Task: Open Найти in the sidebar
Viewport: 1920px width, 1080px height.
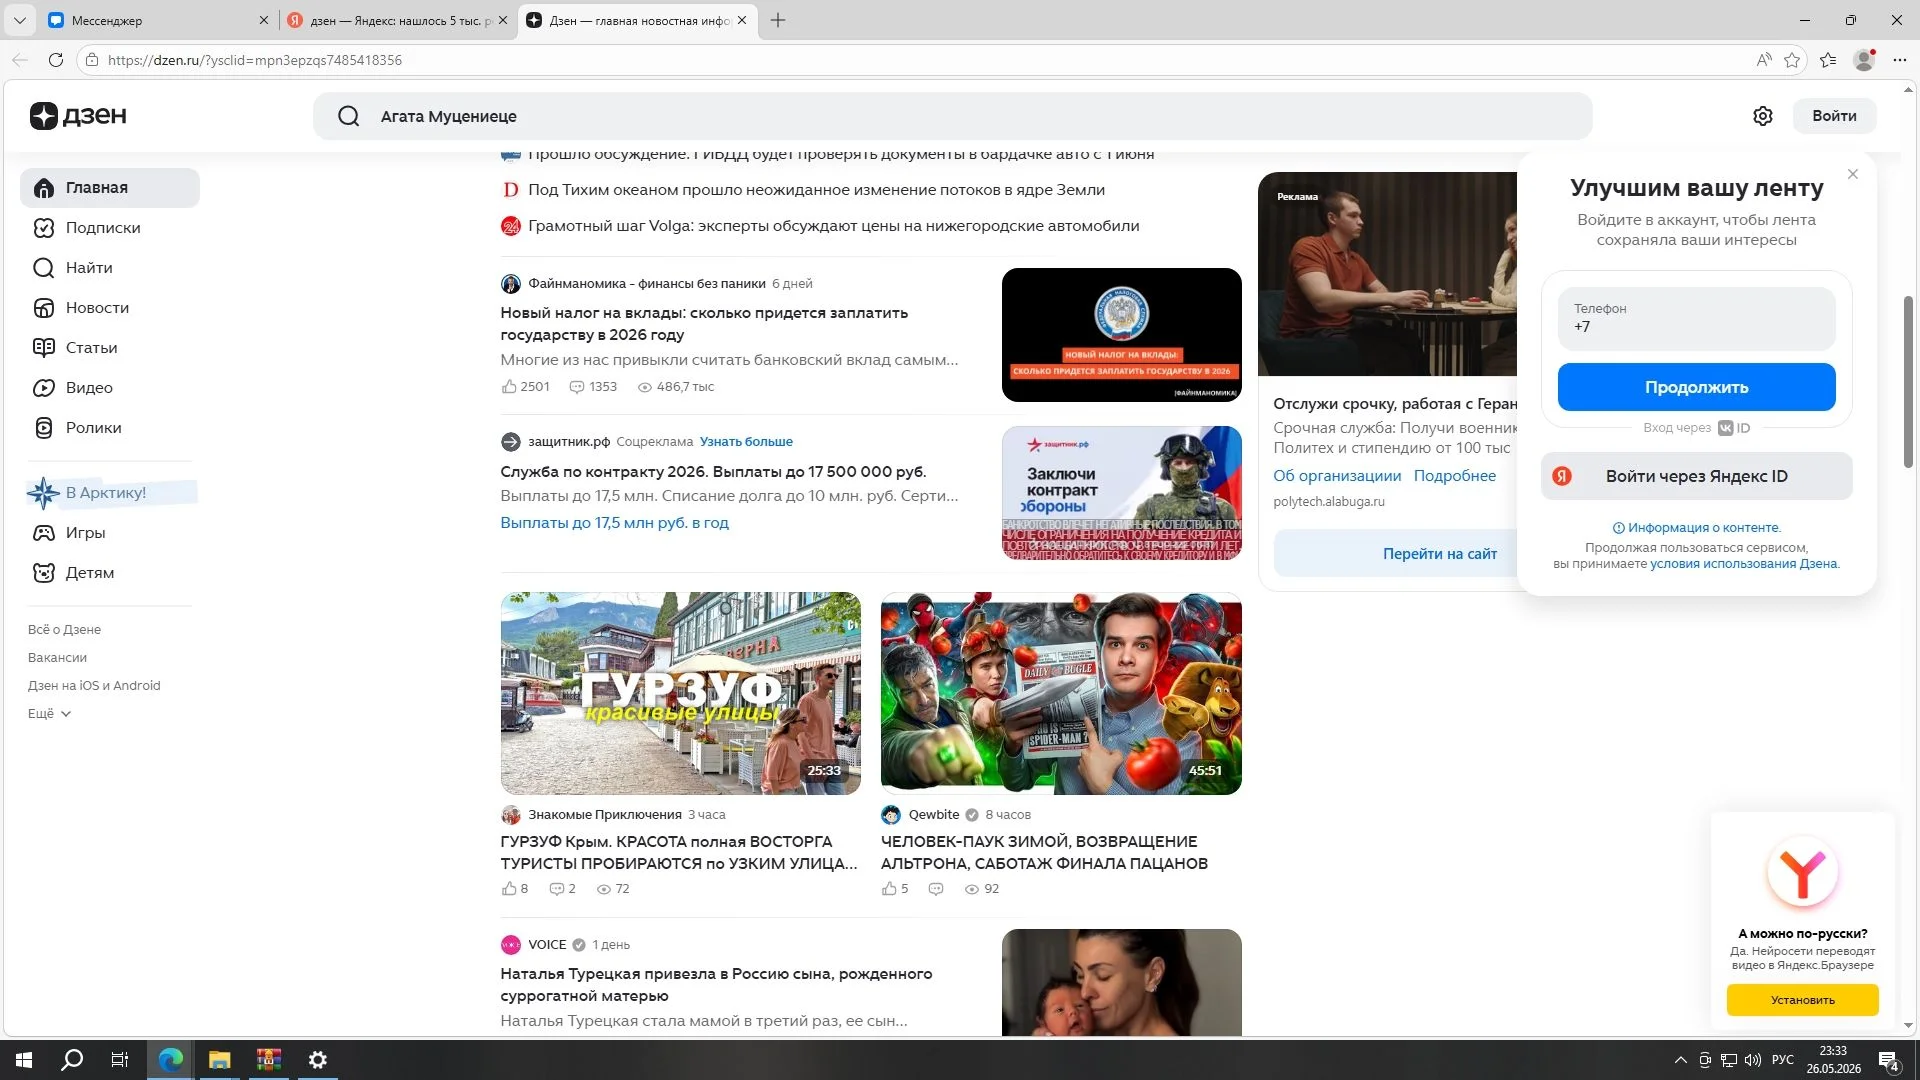Action: [x=110, y=268]
